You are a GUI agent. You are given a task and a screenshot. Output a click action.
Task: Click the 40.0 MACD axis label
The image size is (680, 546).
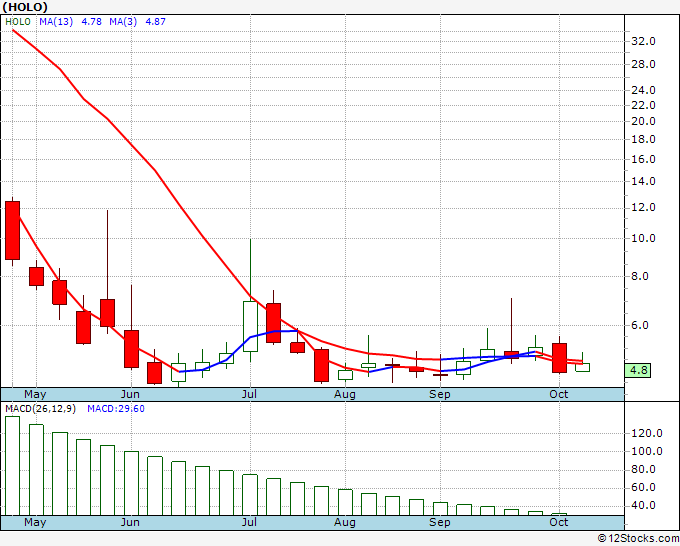coord(643,506)
